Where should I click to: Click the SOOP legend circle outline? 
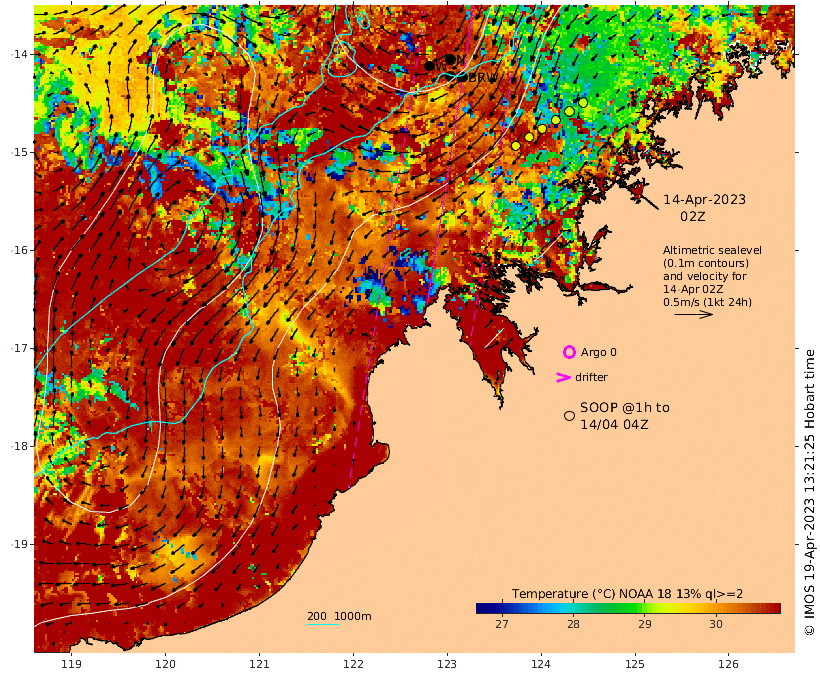tap(570, 416)
